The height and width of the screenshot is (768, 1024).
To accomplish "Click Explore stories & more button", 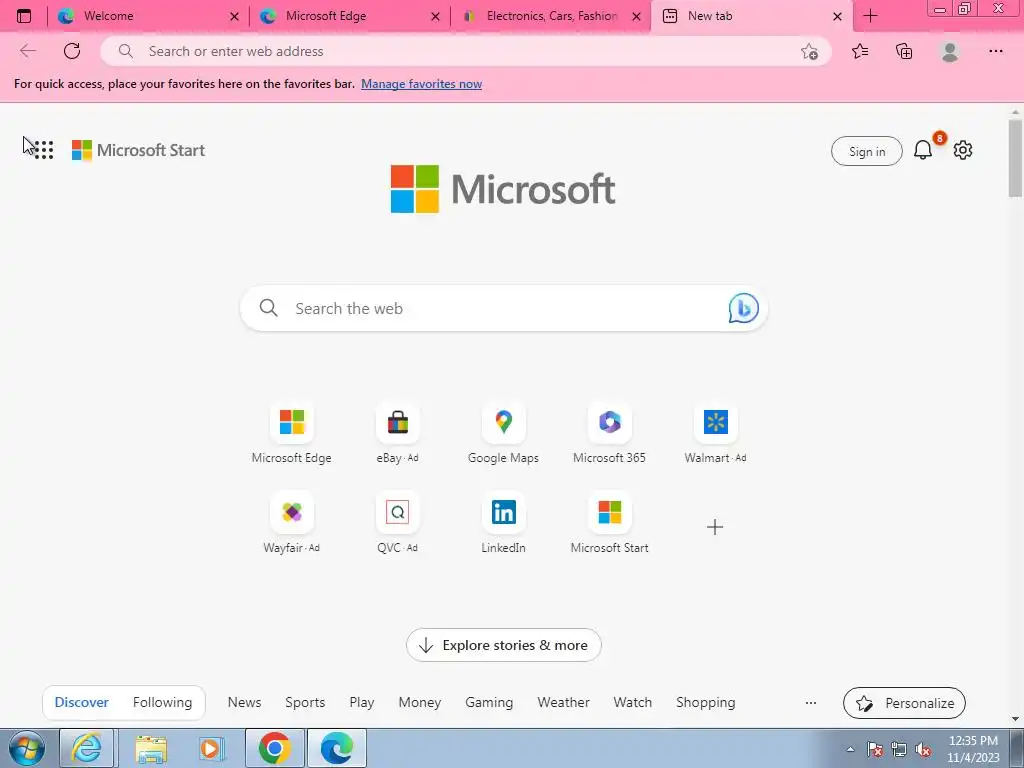I will (504, 645).
